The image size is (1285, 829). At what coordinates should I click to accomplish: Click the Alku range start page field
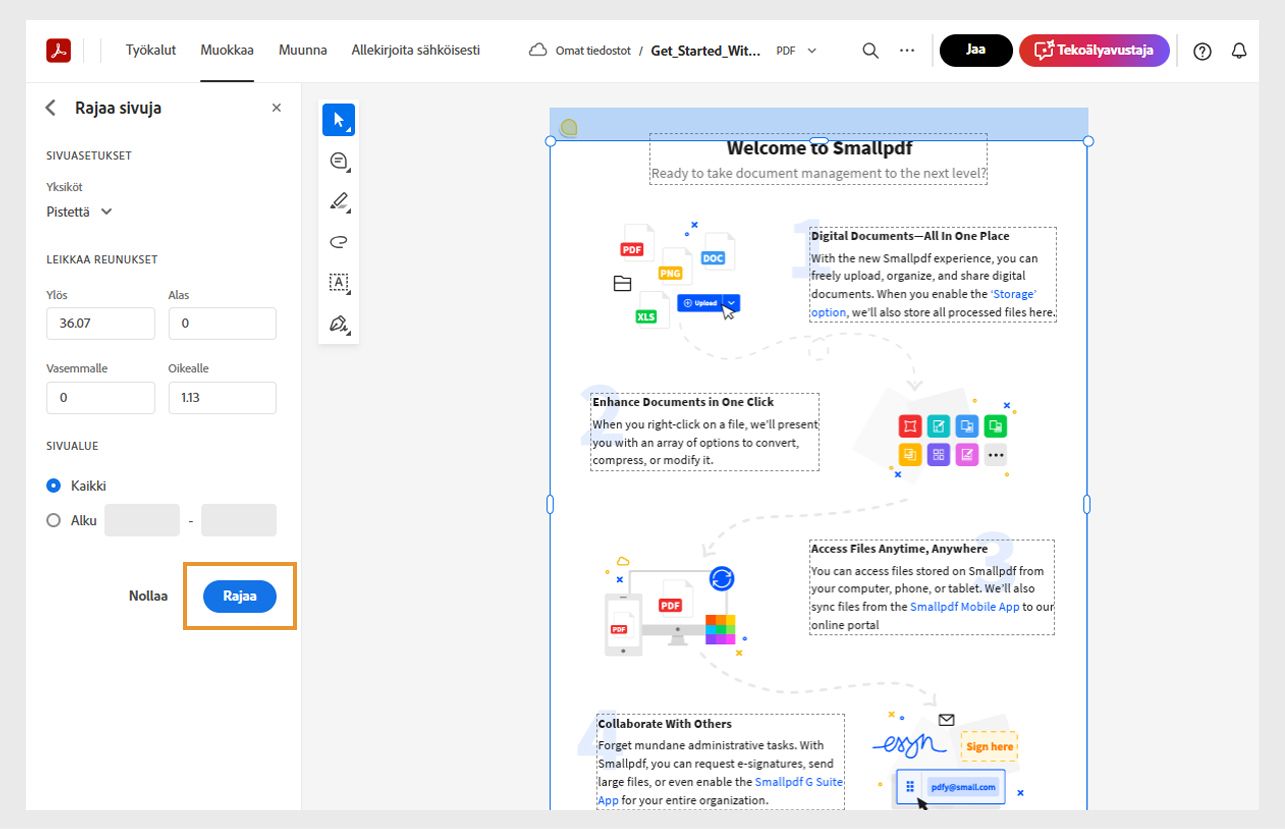pos(142,521)
